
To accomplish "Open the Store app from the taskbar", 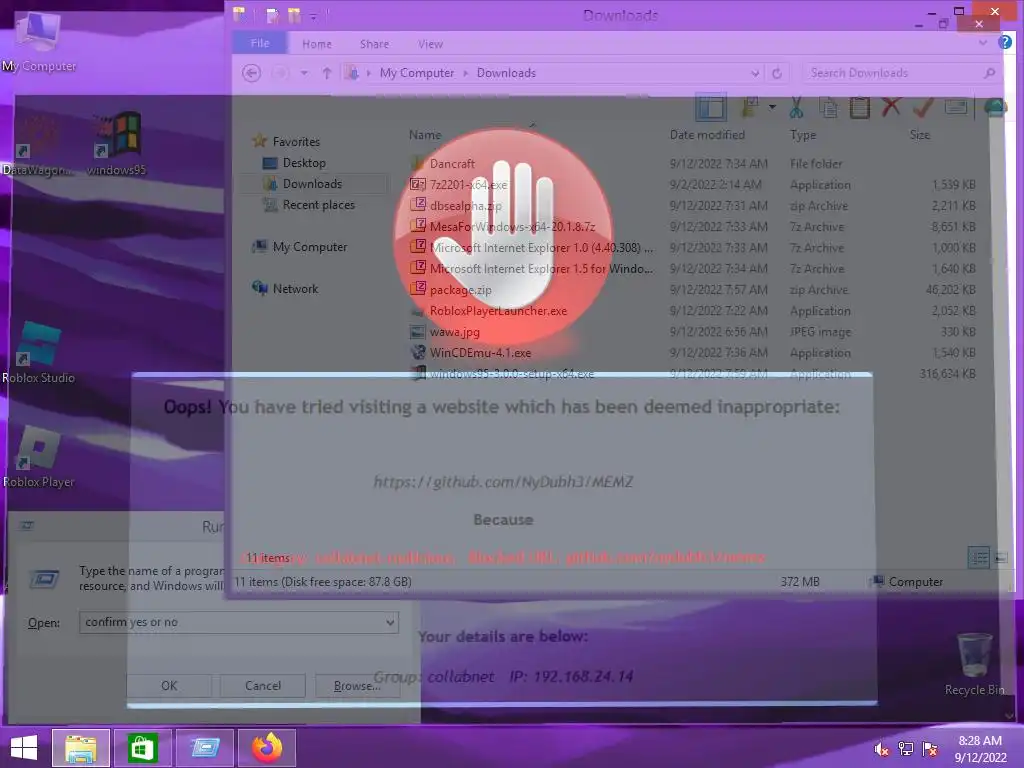I will 142,748.
